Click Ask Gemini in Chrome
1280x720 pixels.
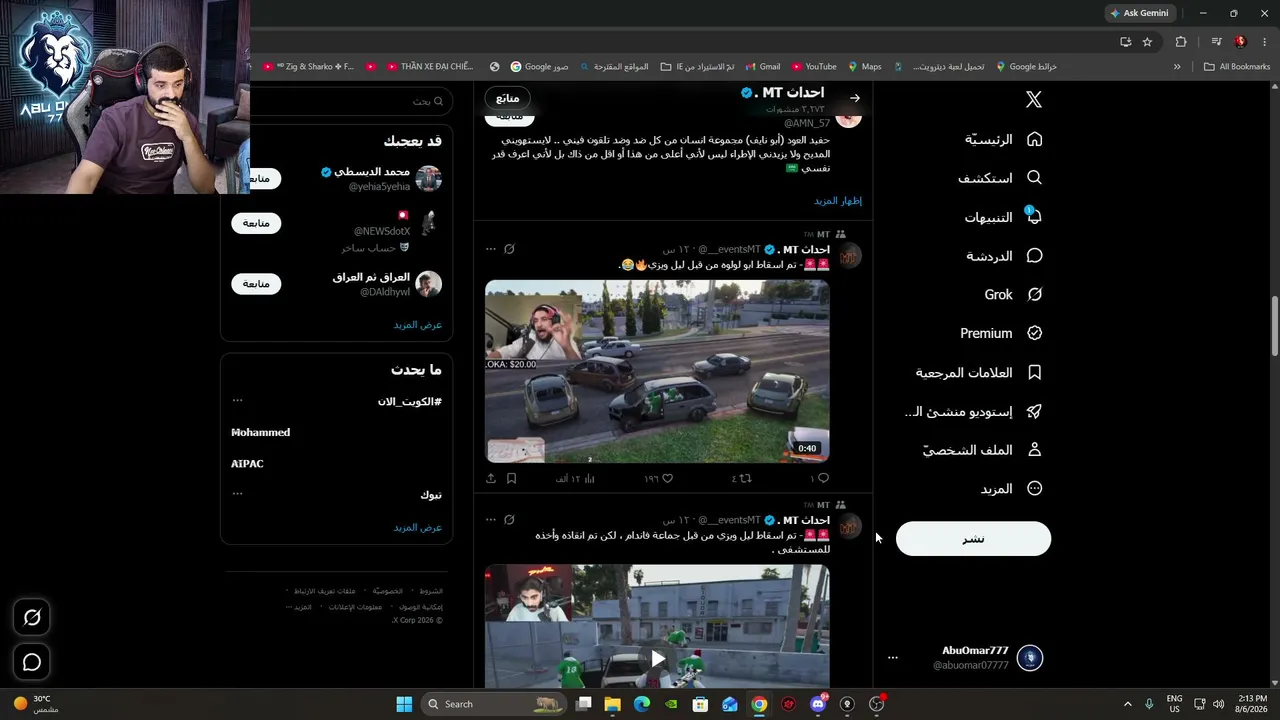1139,13
